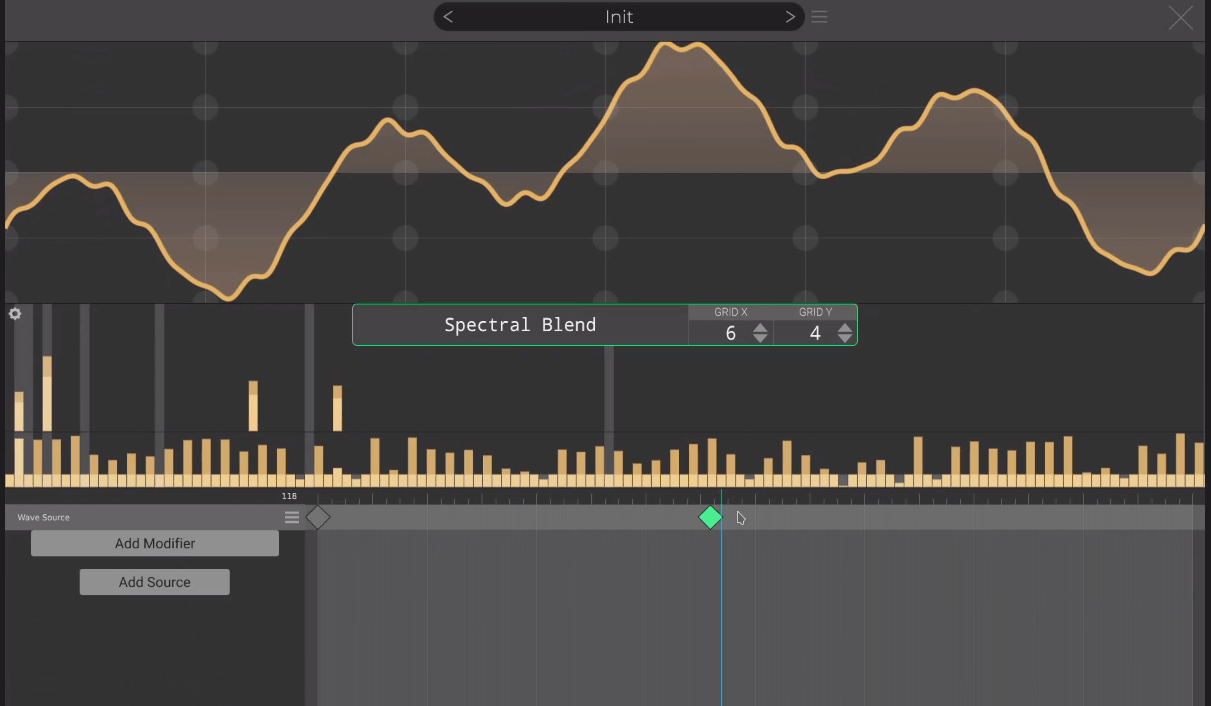The height and width of the screenshot is (706, 1211).
Task: Click the Add Modifier button
Action: tap(154, 543)
